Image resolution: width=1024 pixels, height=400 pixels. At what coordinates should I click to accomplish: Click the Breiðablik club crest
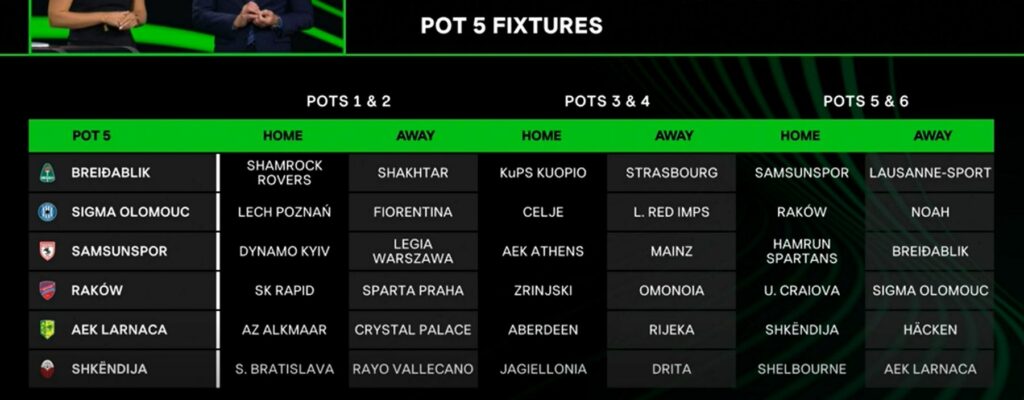46,173
